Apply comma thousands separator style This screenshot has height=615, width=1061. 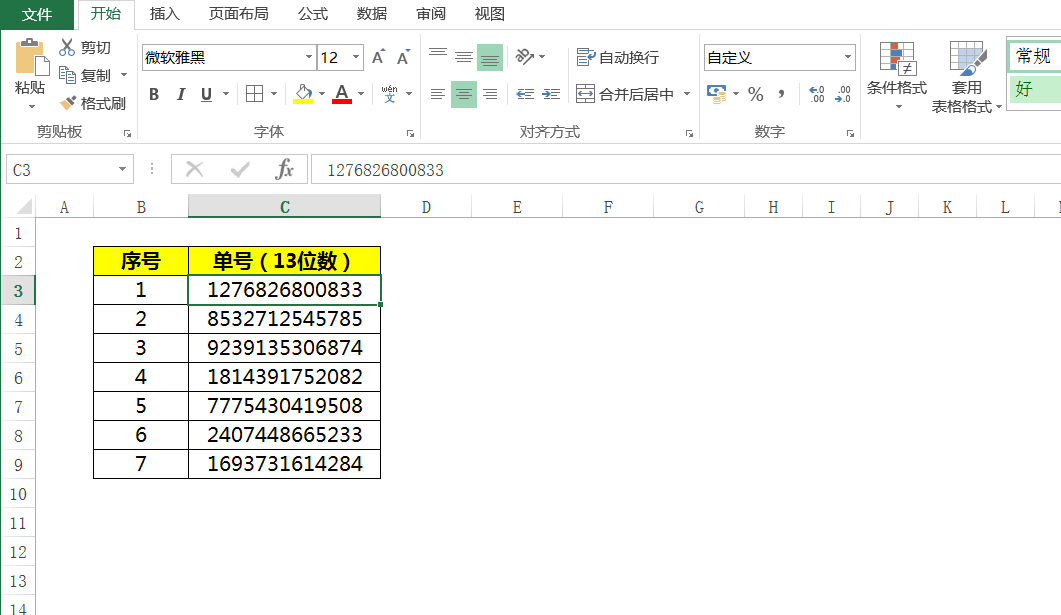782,94
